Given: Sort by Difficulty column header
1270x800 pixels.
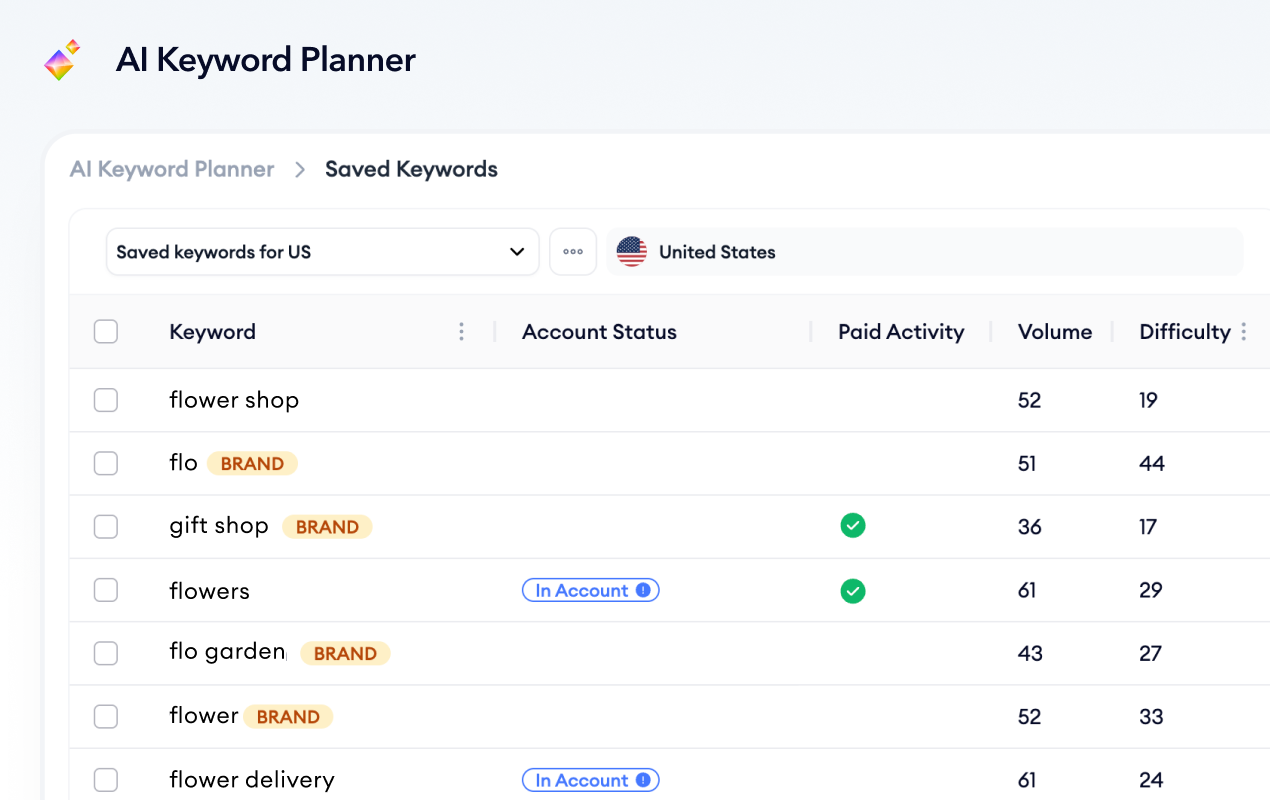Looking at the screenshot, I should click(x=1185, y=332).
